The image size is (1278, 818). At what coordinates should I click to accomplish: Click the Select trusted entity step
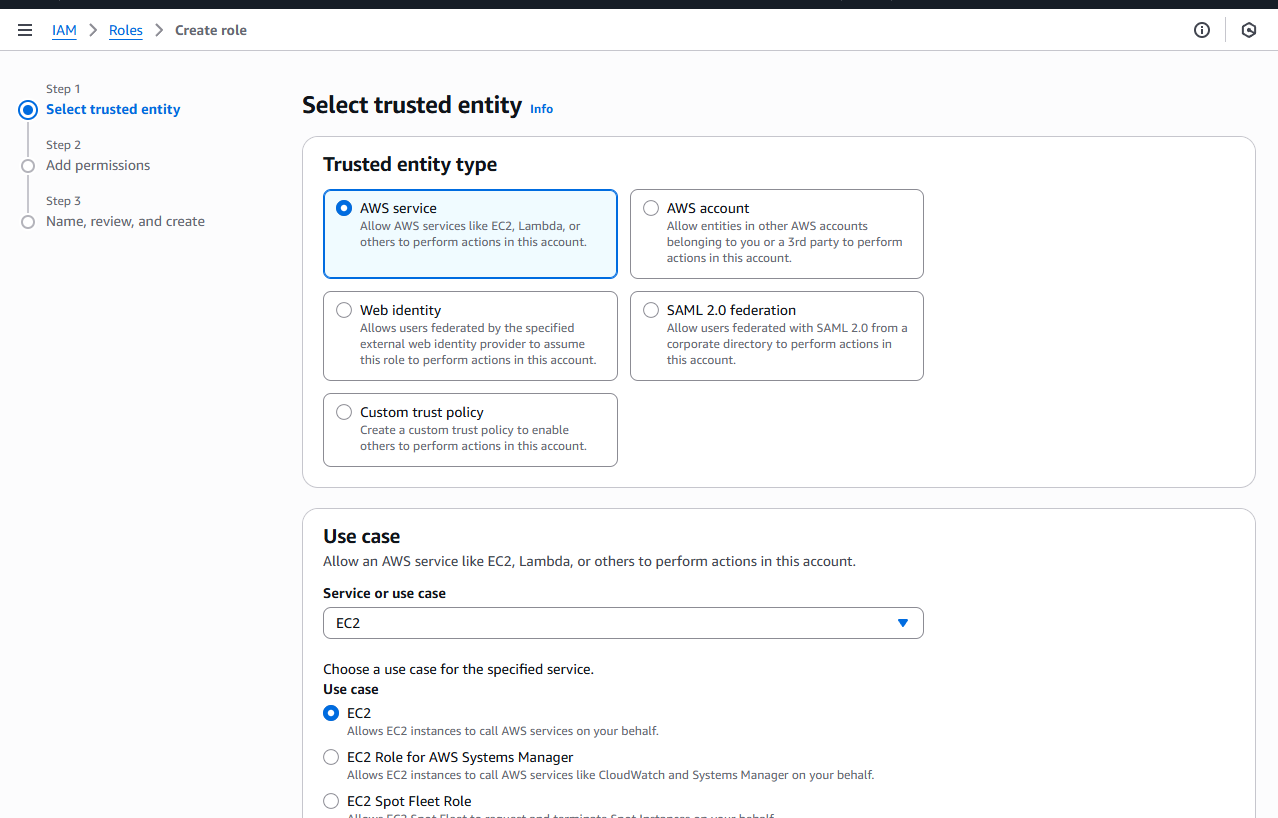click(x=113, y=109)
